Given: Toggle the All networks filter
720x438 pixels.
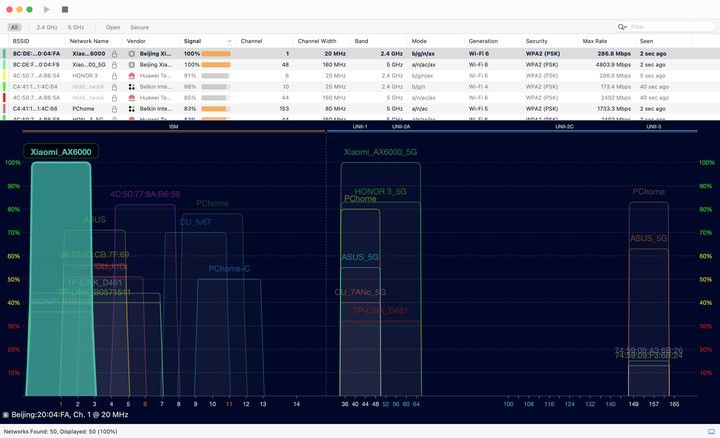Looking at the screenshot, I should pyautogui.click(x=14, y=27).
